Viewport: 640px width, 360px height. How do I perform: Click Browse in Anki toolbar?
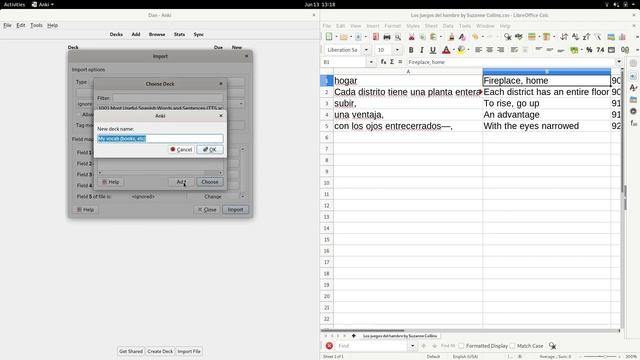(157, 34)
